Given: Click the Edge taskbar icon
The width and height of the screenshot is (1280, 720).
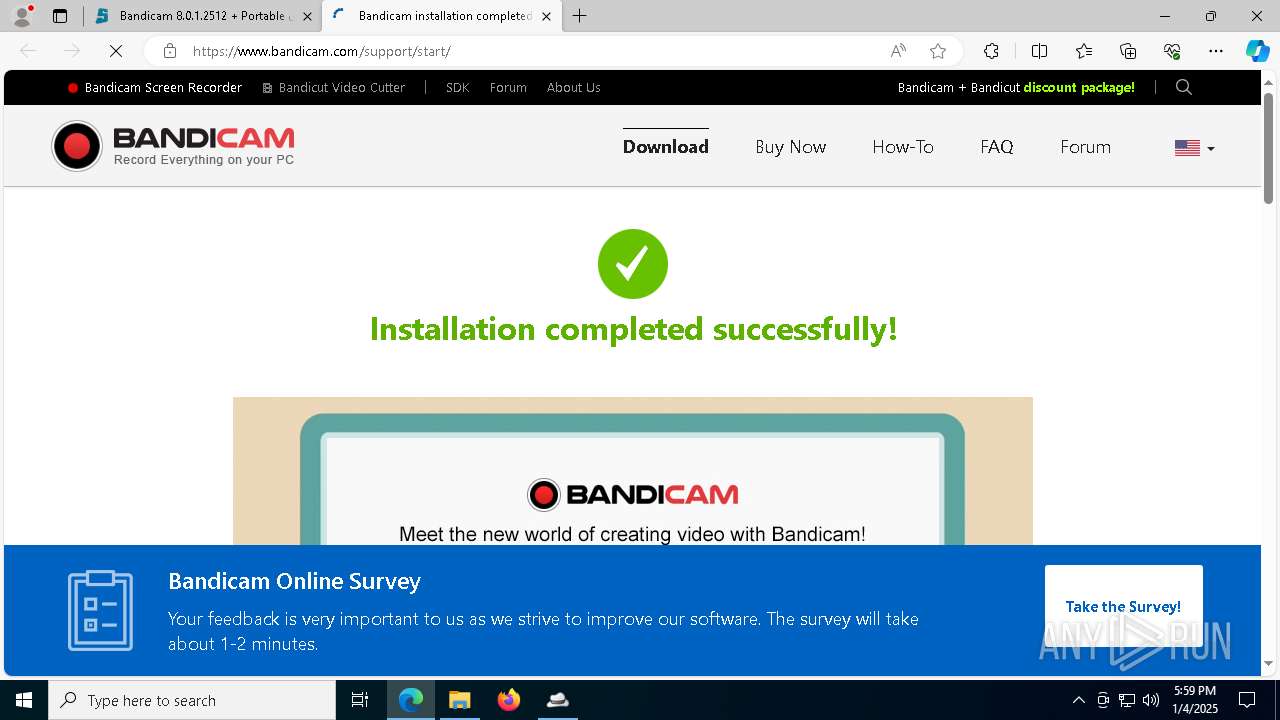Looking at the screenshot, I should click(411, 700).
